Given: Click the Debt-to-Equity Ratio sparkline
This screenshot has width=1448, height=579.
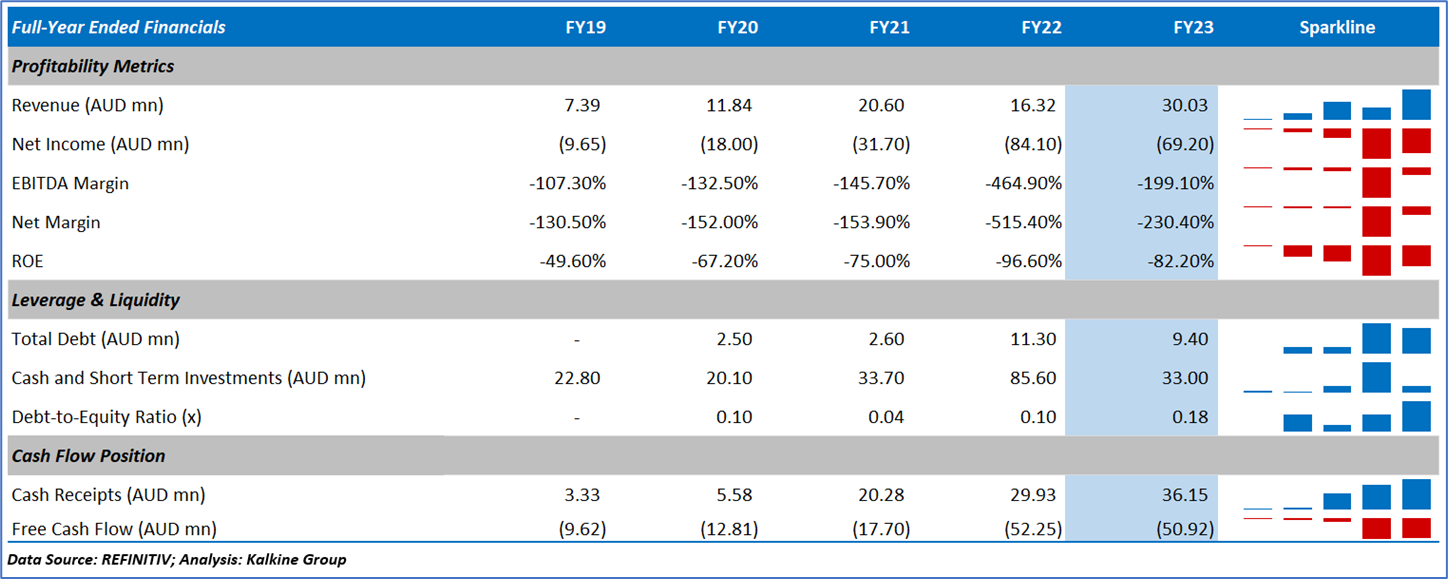Looking at the screenshot, I should point(1337,417).
